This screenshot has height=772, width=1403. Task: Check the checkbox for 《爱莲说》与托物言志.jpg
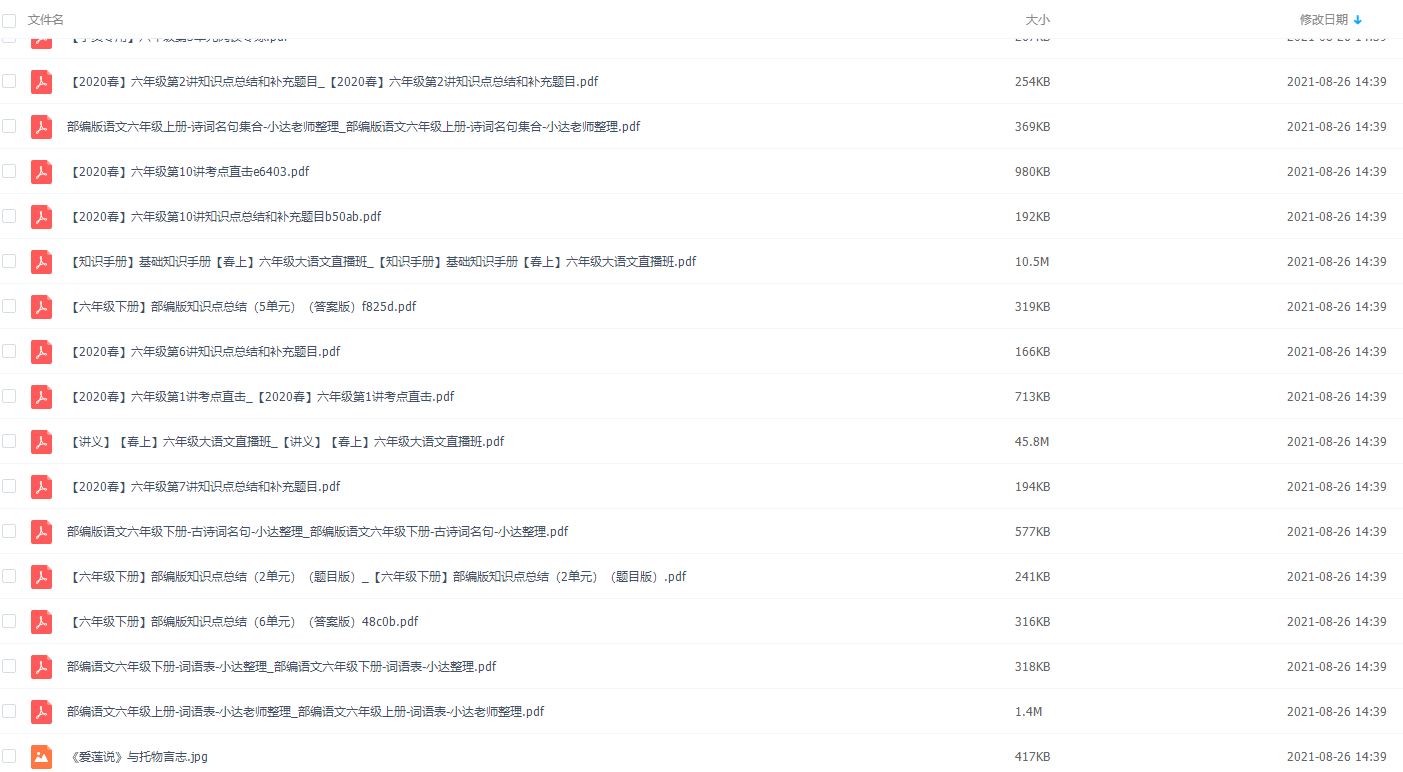[9, 756]
